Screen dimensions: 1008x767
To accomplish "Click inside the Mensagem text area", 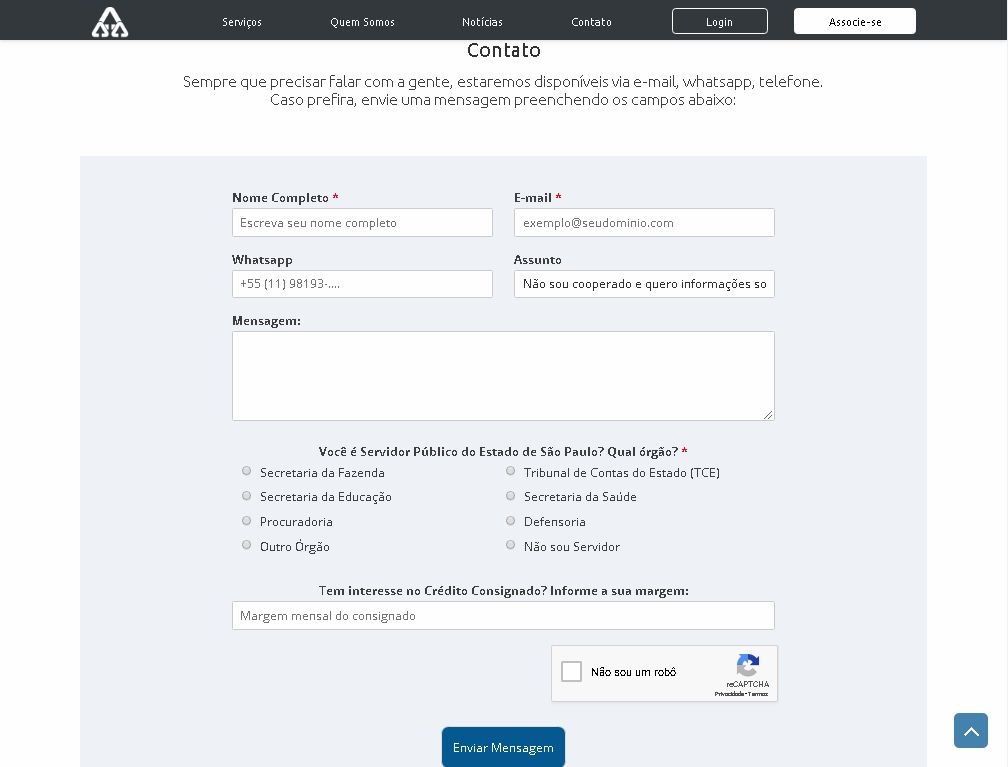I will (503, 376).
